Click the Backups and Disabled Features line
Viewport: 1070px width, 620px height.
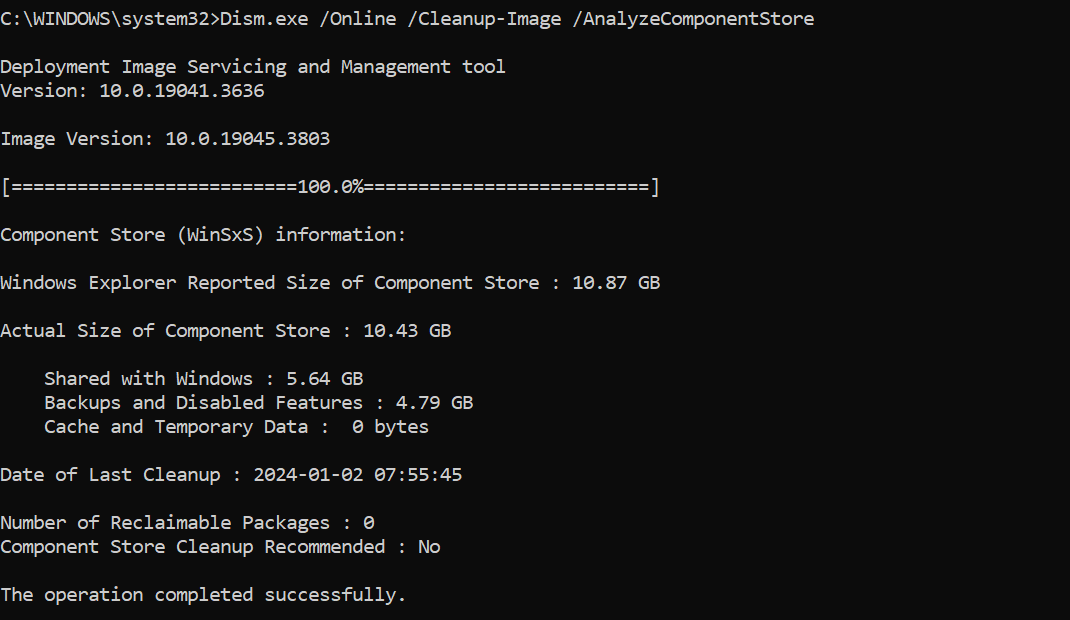click(203, 403)
